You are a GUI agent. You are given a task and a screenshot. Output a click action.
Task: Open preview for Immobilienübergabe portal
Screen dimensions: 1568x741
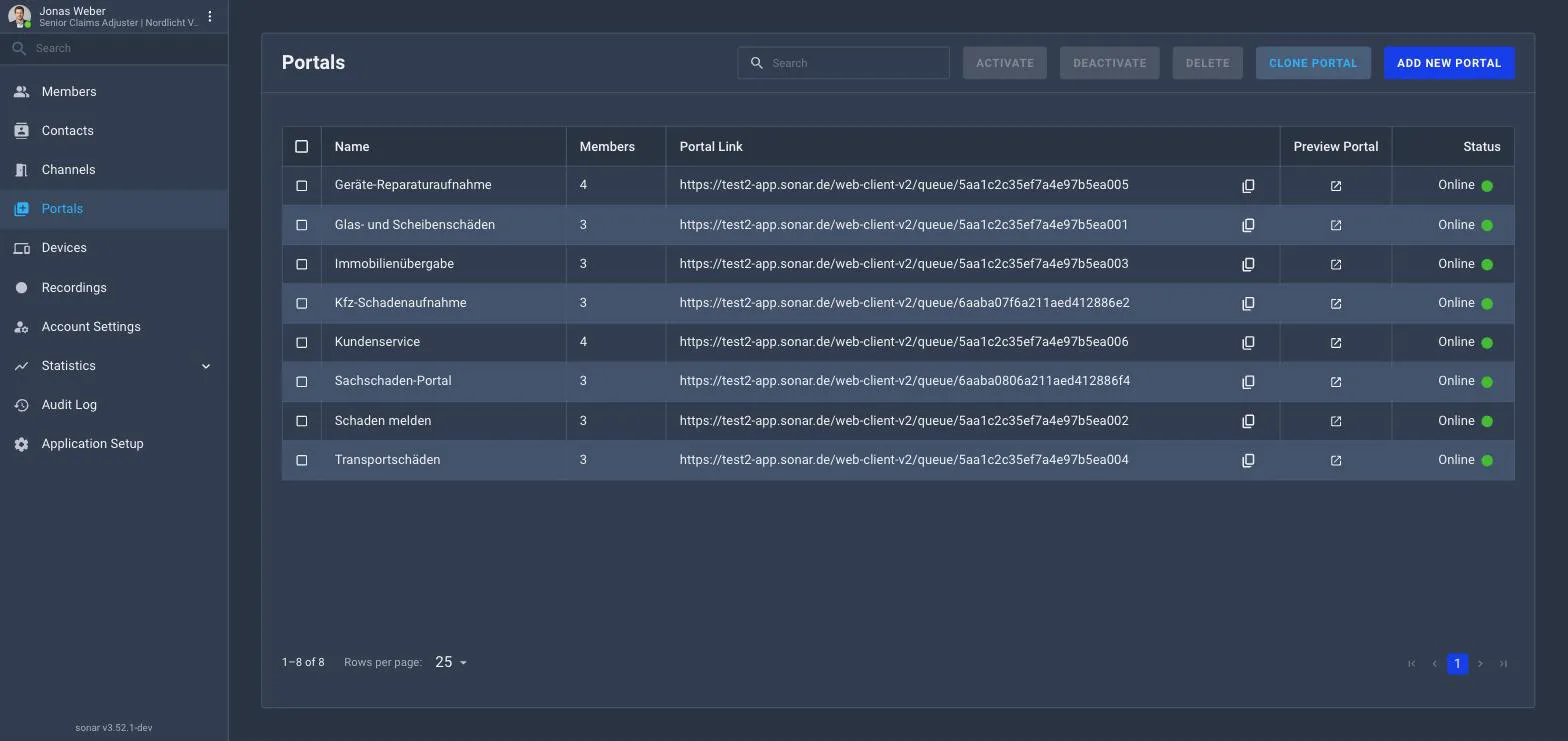point(1336,264)
